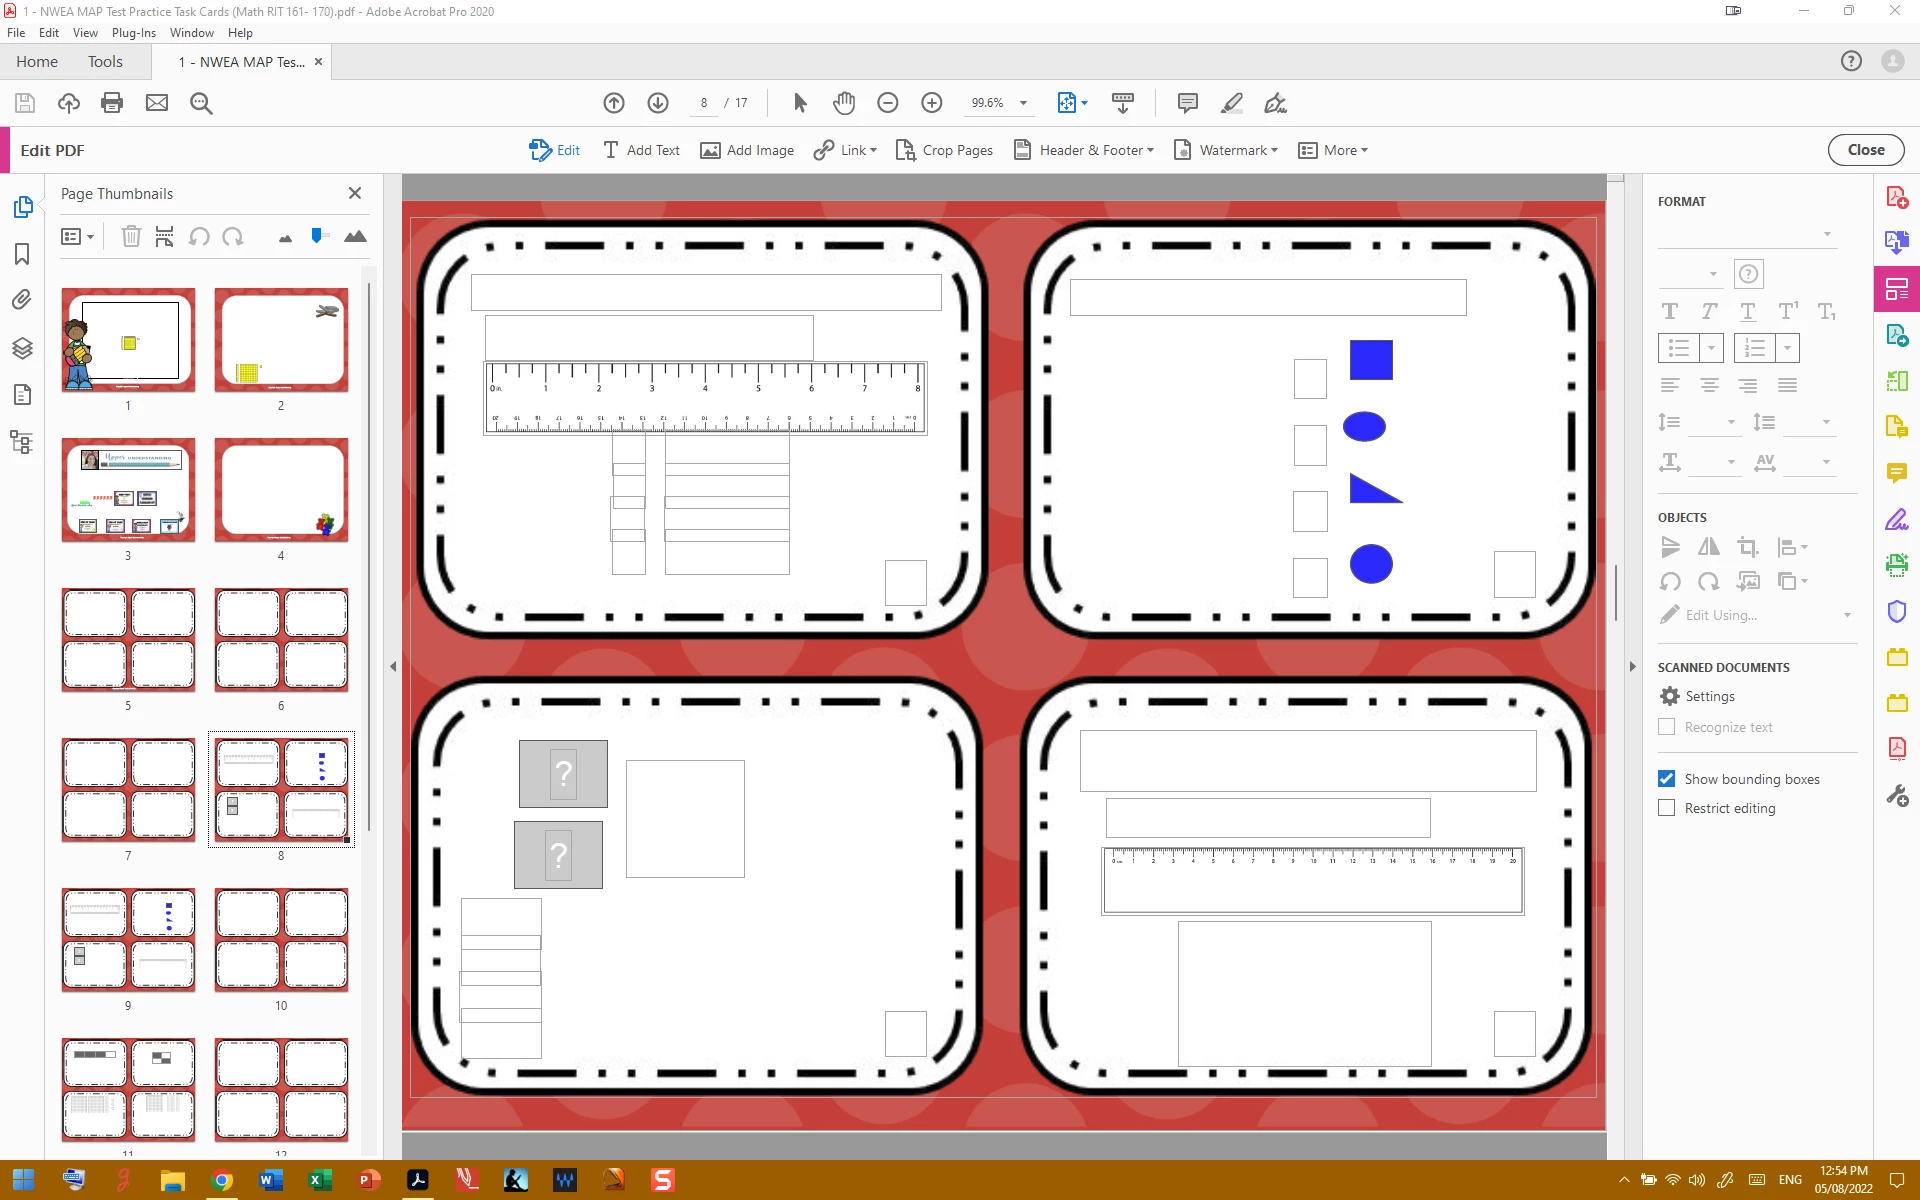Image resolution: width=1920 pixels, height=1200 pixels.
Task: Enable Restrict editing checkbox
Action: coord(1666,808)
